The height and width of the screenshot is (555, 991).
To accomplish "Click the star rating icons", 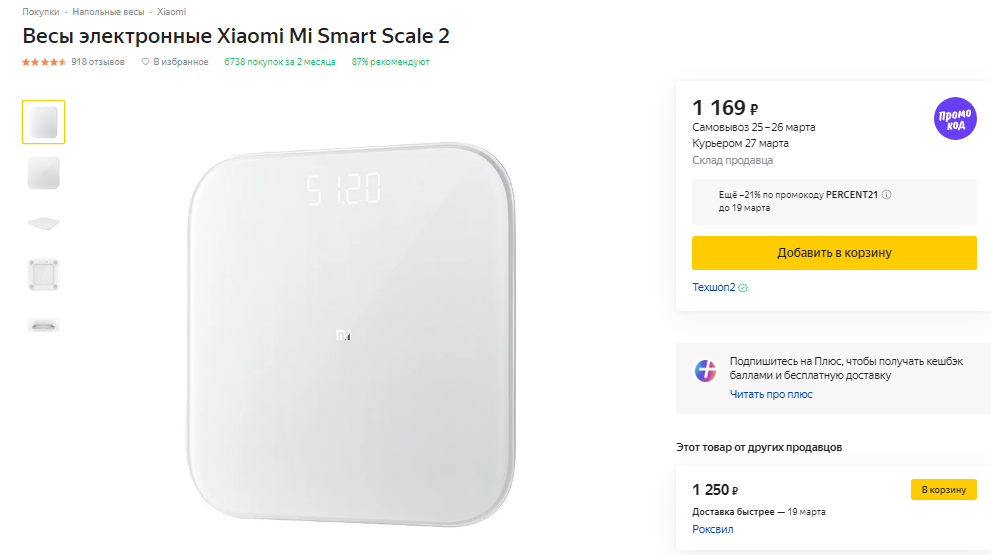I will click(x=44, y=62).
